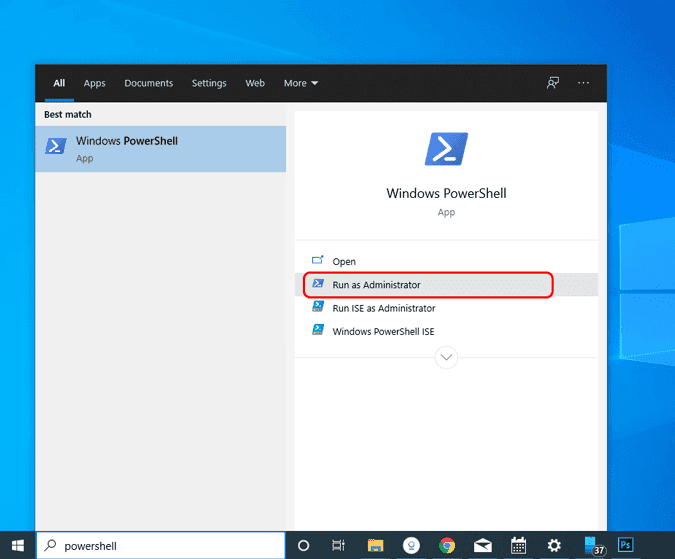The width and height of the screenshot is (675, 559).
Task: Launch File Explorer from the taskbar
Action: pyautogui.click(x=375, y=546)
